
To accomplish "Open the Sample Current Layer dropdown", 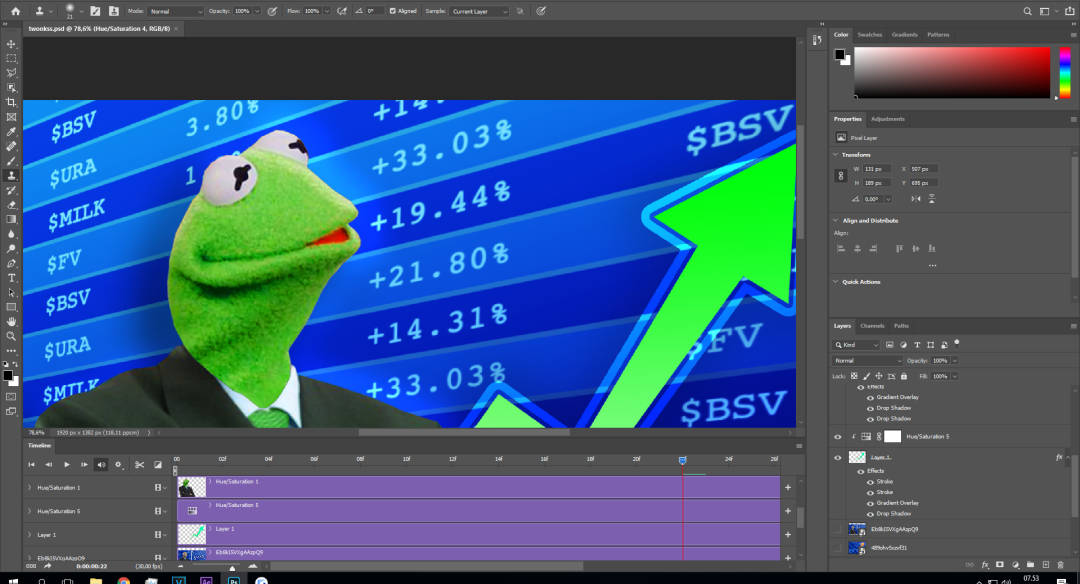I will pos(479,11).
